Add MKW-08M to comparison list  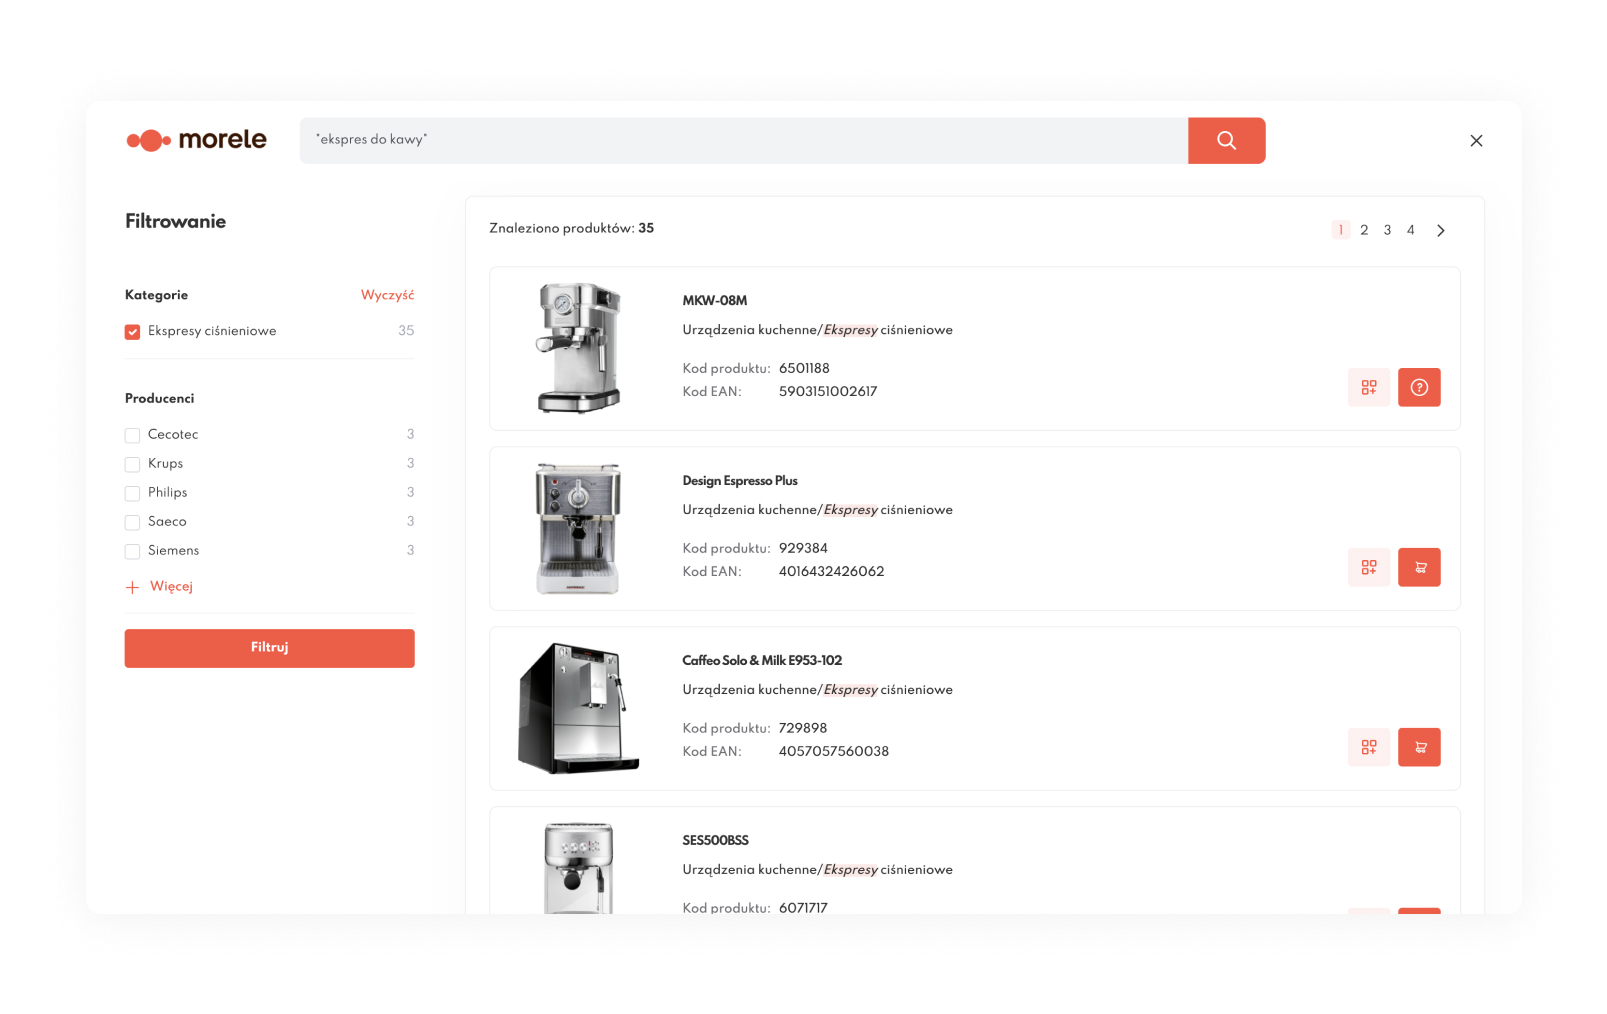tap(1368, 387)
